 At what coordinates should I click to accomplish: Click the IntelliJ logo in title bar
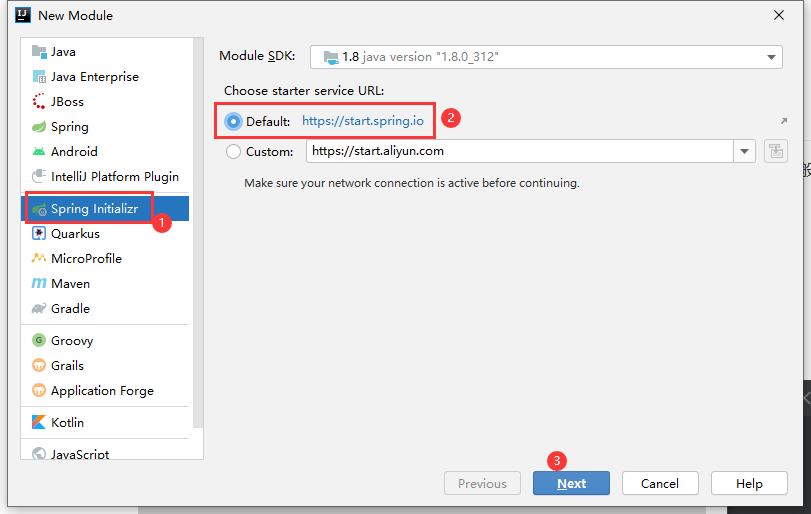pos(23,15)
